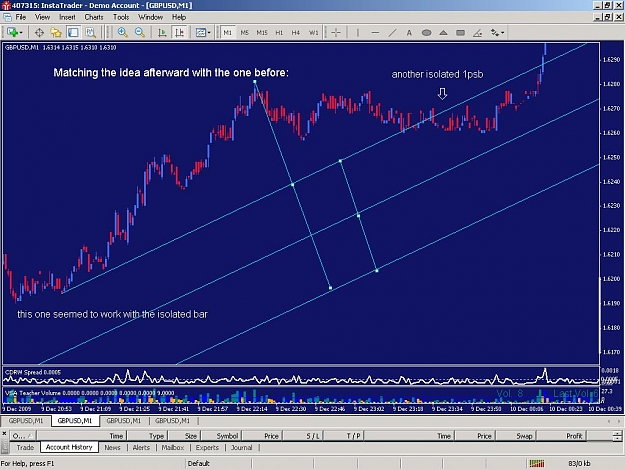625x469 pixels.
Task: Click the MetaTrader document icon beside File
Action: point(7,17)
